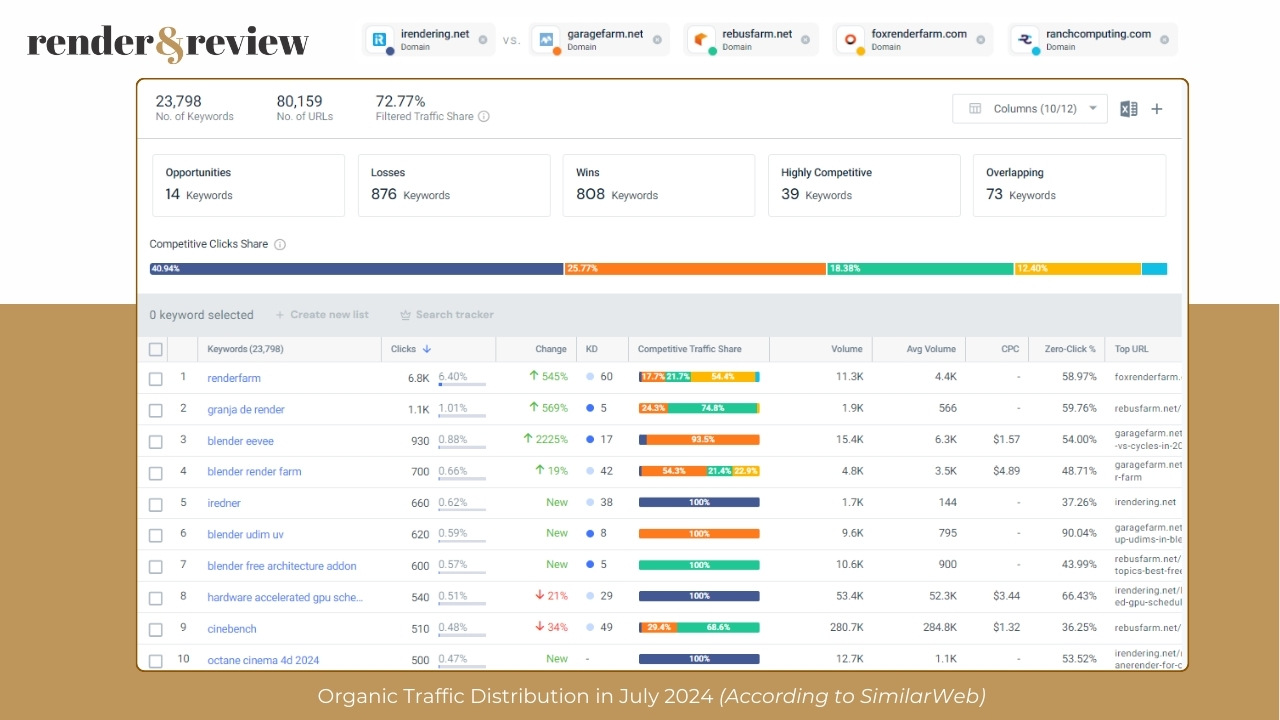Check the renderfarm keyword row
1280x720 pixels.
click(x=155, y=378)
